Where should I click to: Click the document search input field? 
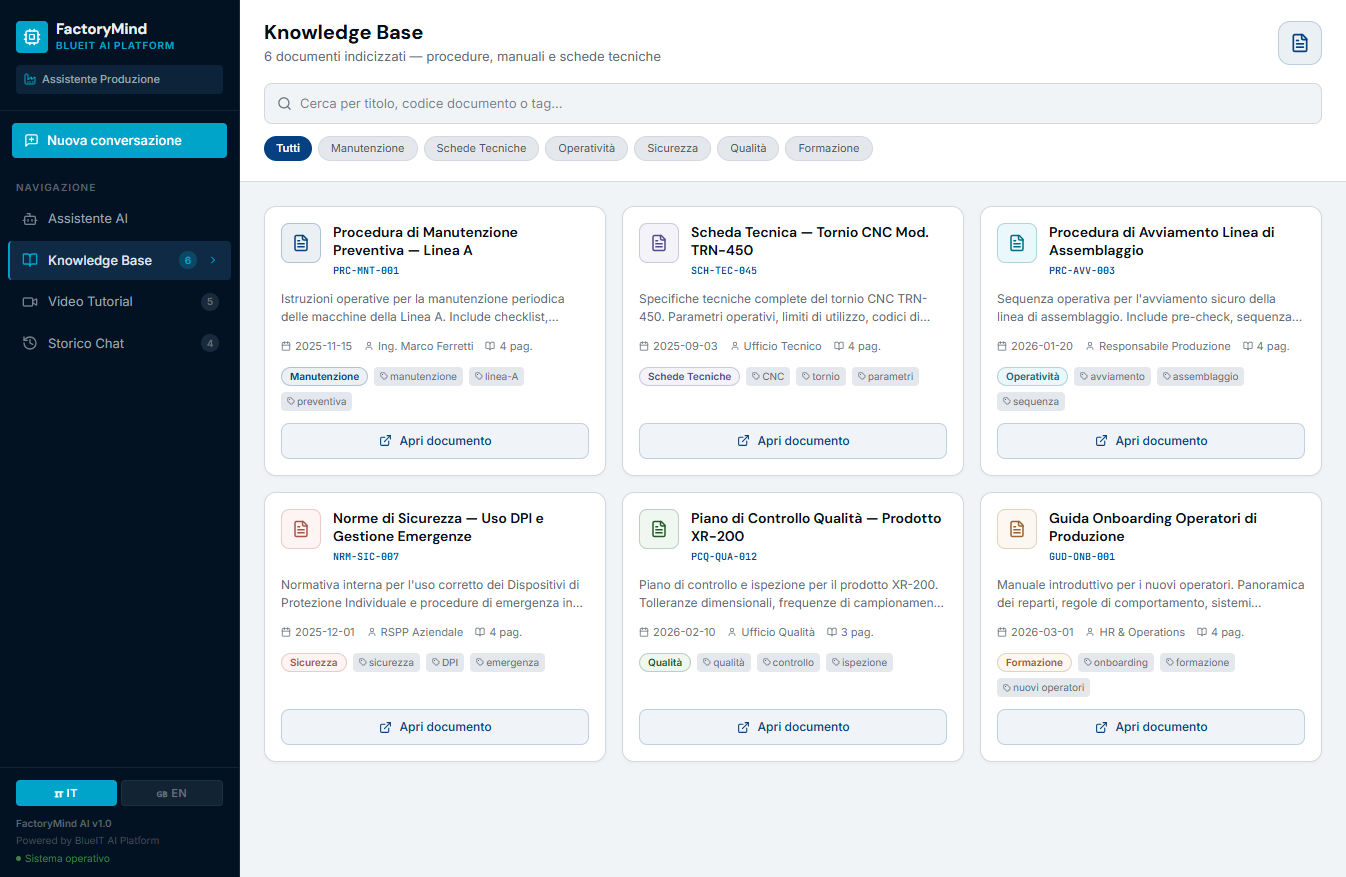pyautogui.click(x=793, y=103)
